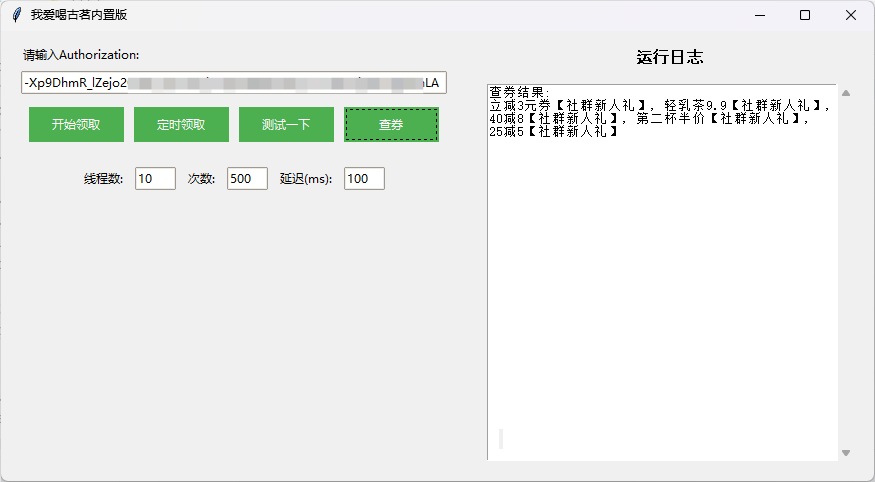Click the 线程数 label text
Image resolution: width=875 pixels, height=482 pixels.
click(x=104, y=179)
